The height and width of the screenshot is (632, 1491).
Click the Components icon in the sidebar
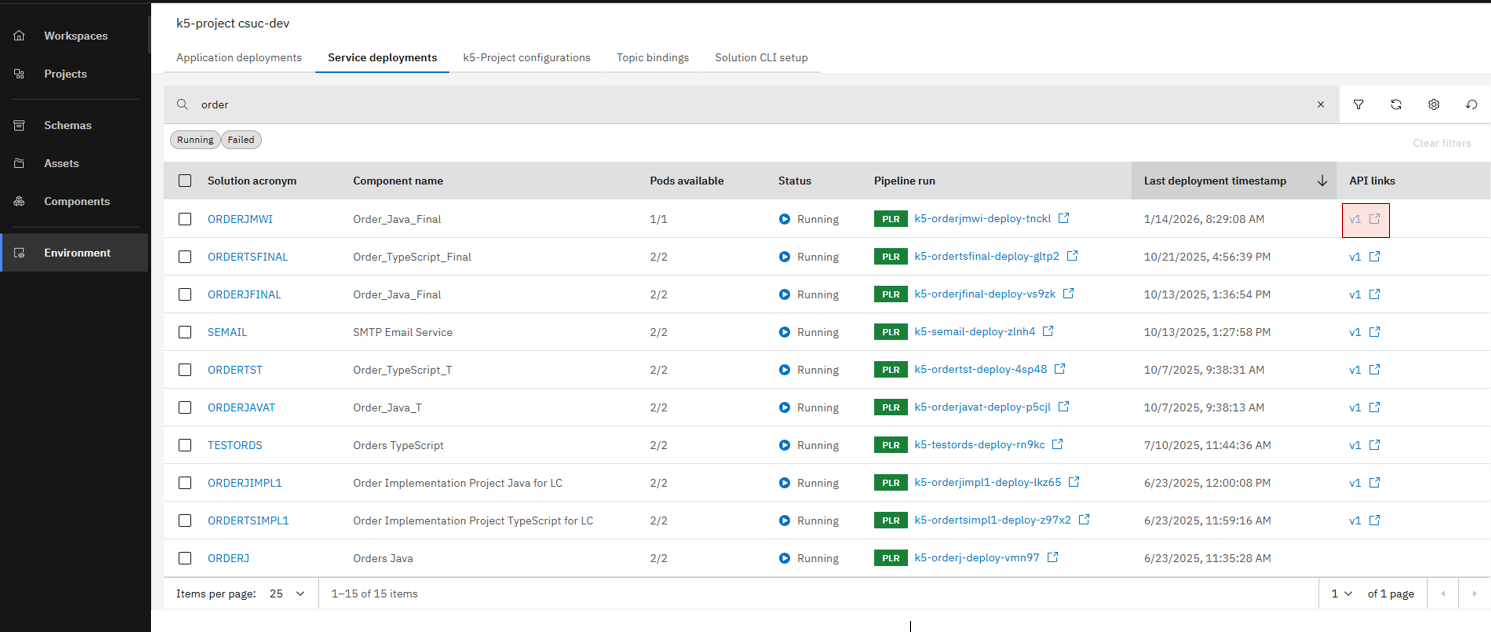tap(18, 201)
